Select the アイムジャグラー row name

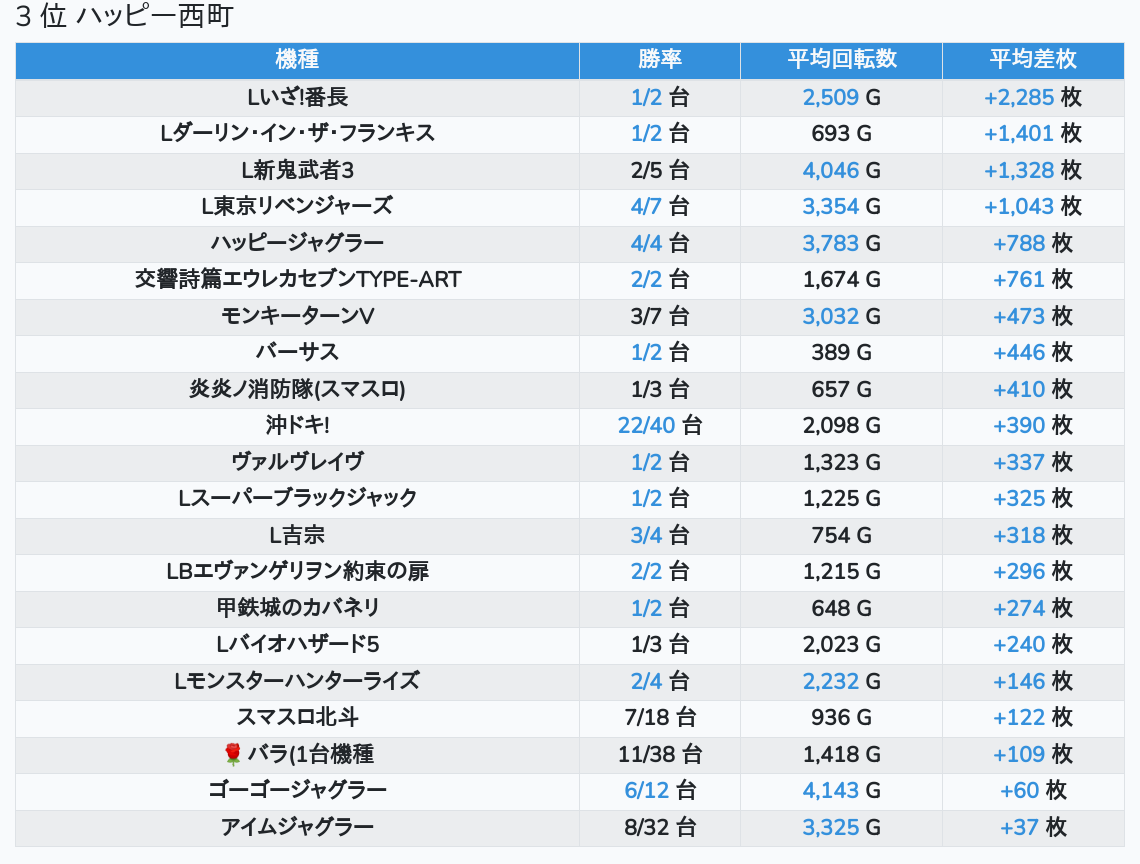pyautogui.click(x=297, y=827)
